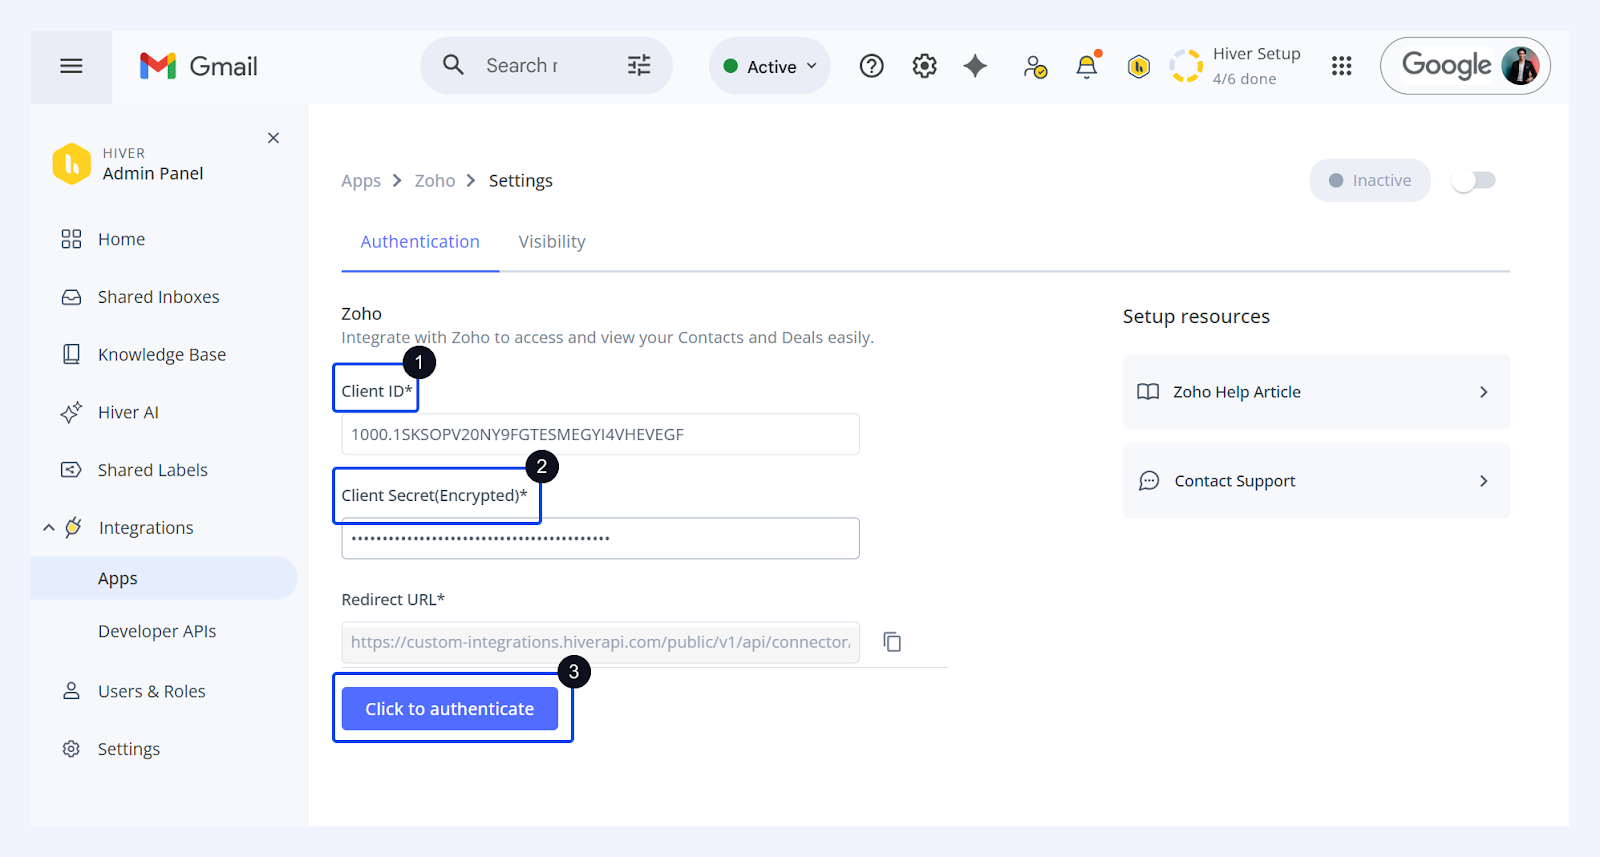Open search filter options icon
Image resolution: width=1600 pixels, height=857 pixels.
[x=639, y=65]
